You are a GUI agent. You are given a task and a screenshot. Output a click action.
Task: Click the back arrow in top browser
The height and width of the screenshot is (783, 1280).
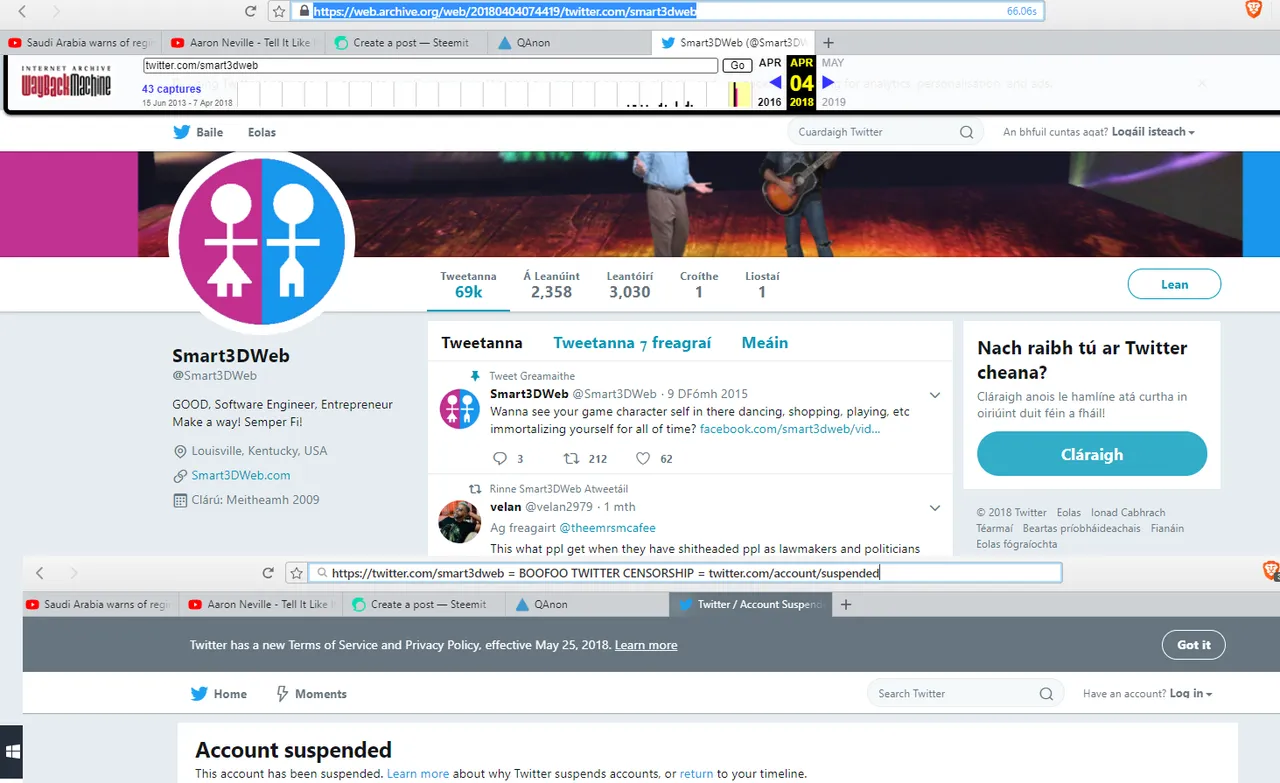tap(22, 11)
